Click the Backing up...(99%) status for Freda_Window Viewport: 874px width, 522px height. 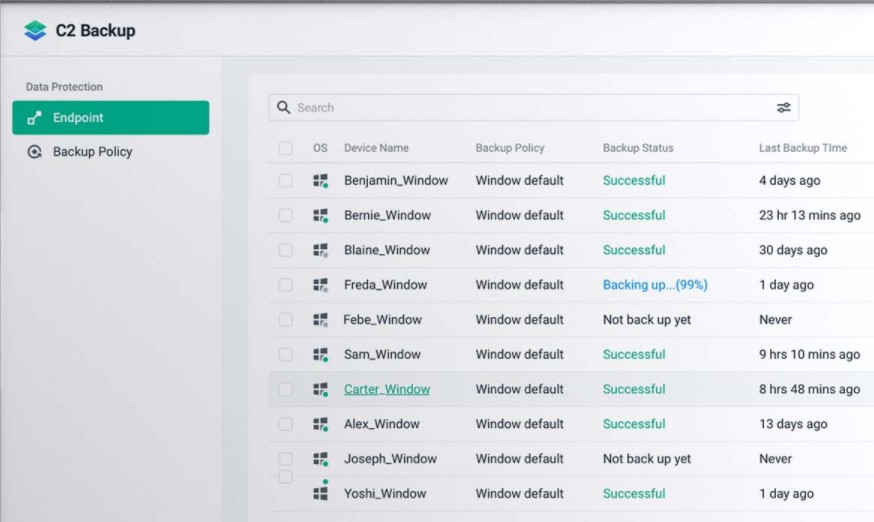pyautogui.click(x=654, y=285)
